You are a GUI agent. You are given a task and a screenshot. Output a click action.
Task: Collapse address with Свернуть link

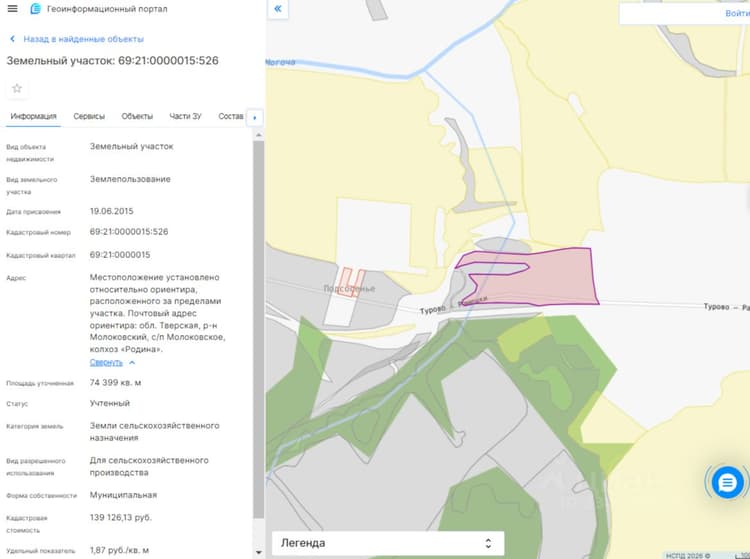pos(106,362)
